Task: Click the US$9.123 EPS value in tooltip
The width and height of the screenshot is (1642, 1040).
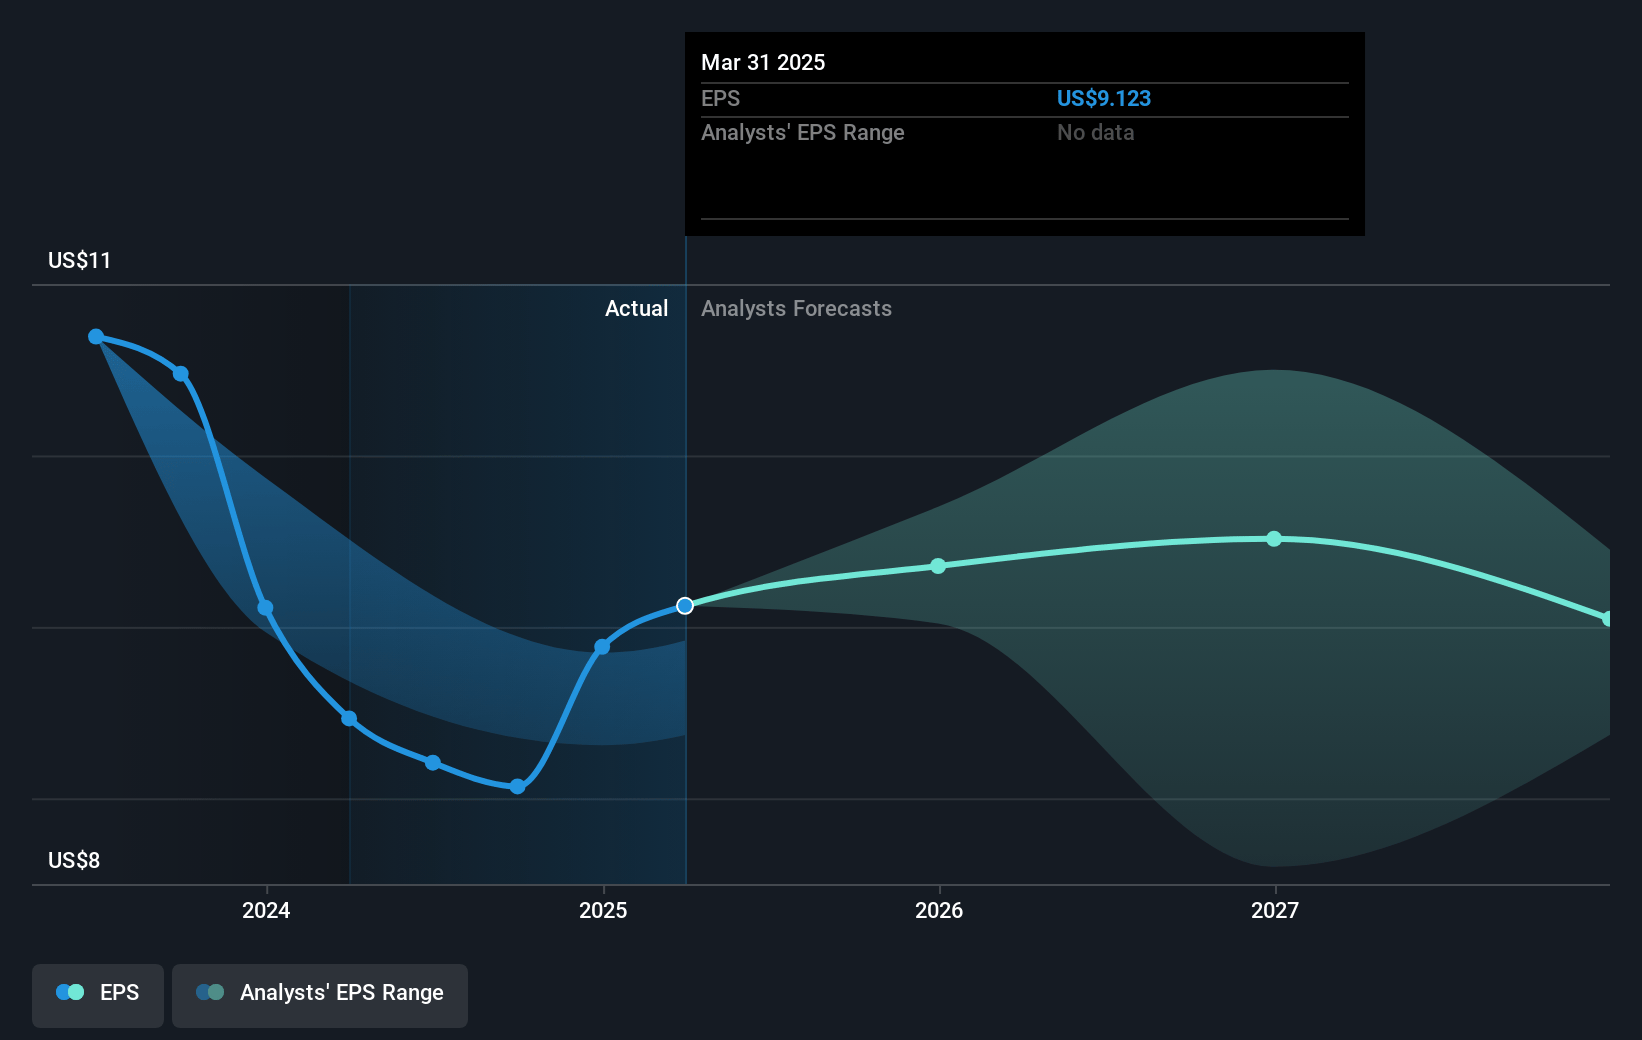Action: (x=1104, y=99)
